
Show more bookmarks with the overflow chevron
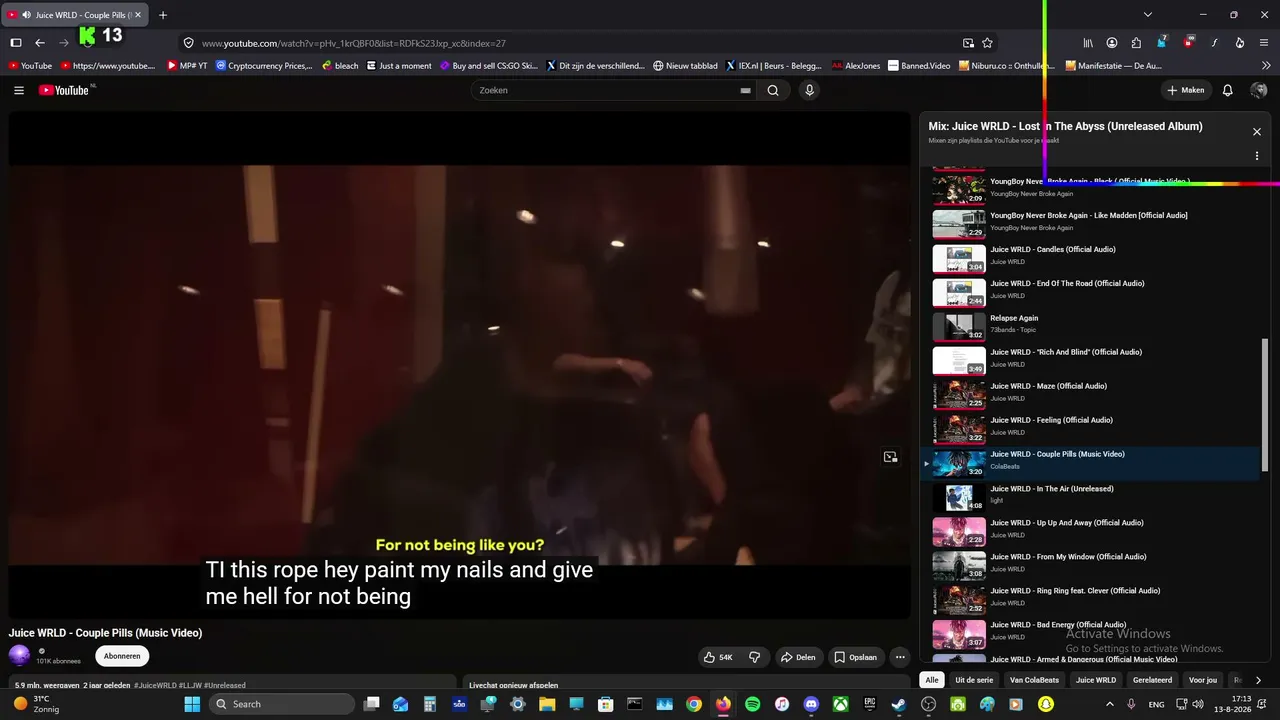tap(1266, 66)
